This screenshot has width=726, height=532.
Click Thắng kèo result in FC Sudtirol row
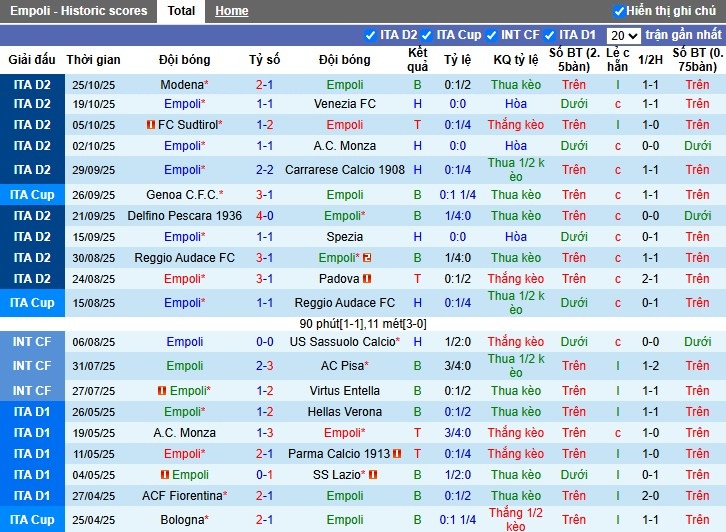(516, 125)
